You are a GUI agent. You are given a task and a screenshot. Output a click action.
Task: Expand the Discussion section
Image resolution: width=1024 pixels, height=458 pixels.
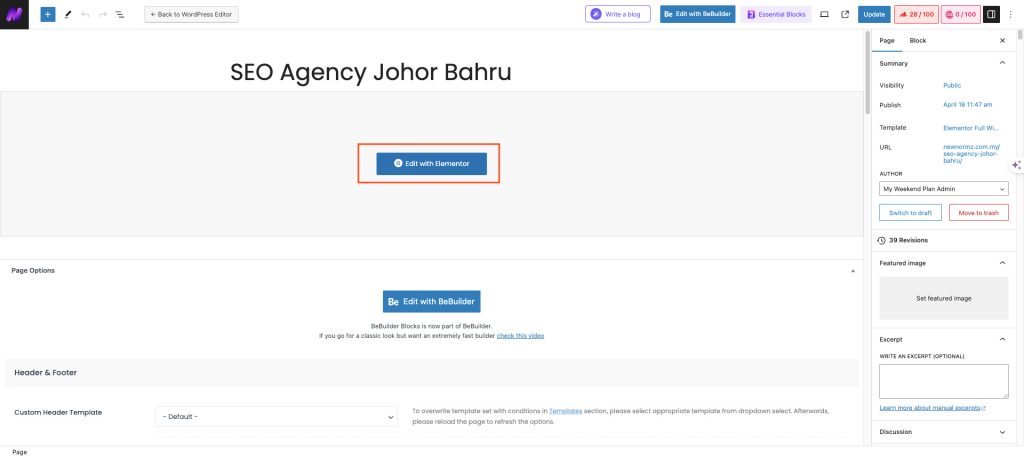tap(1003, 432)
